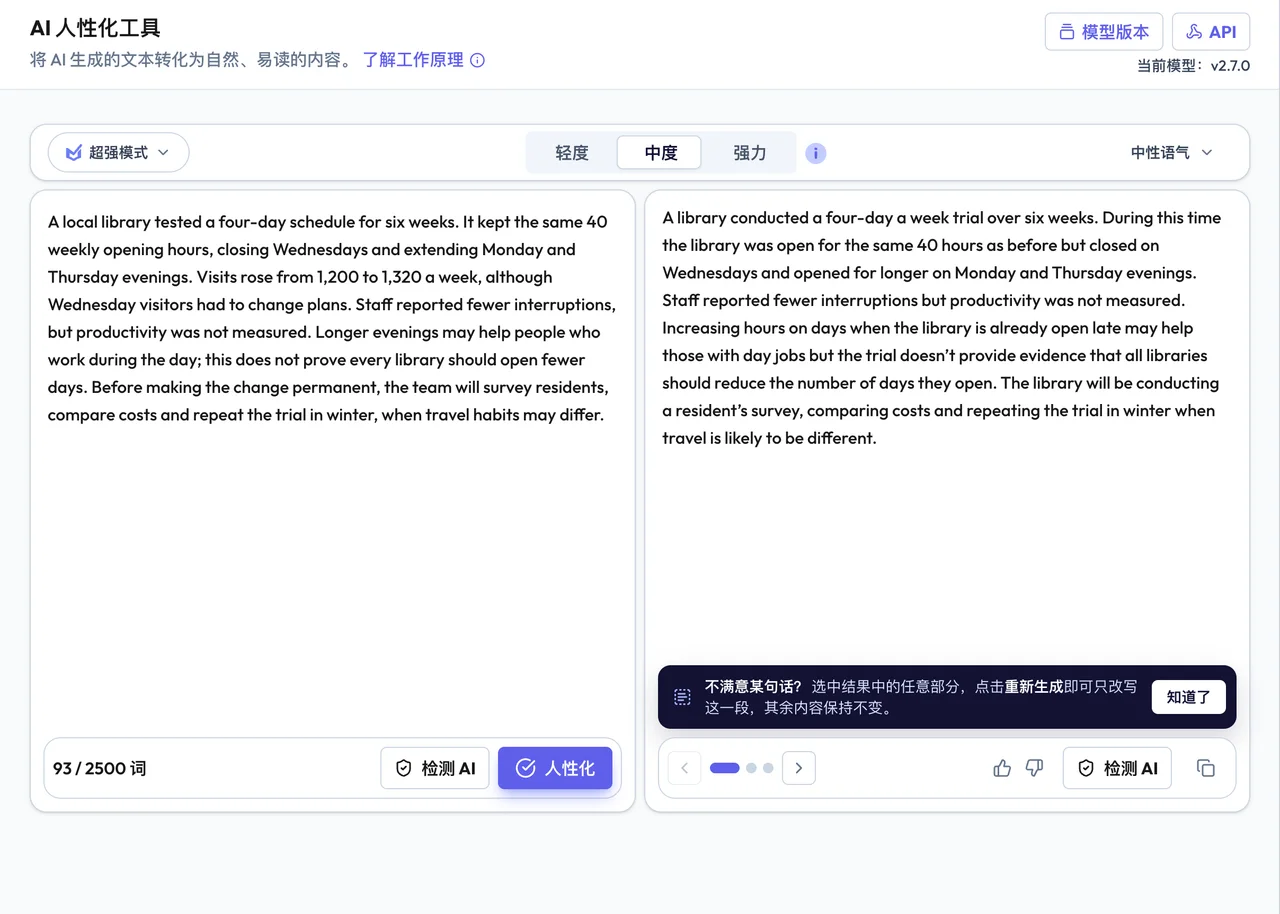Select the 轻度 strength tab
The height and width of the screenshot is (914, 1280).
[x=572, y=153]
